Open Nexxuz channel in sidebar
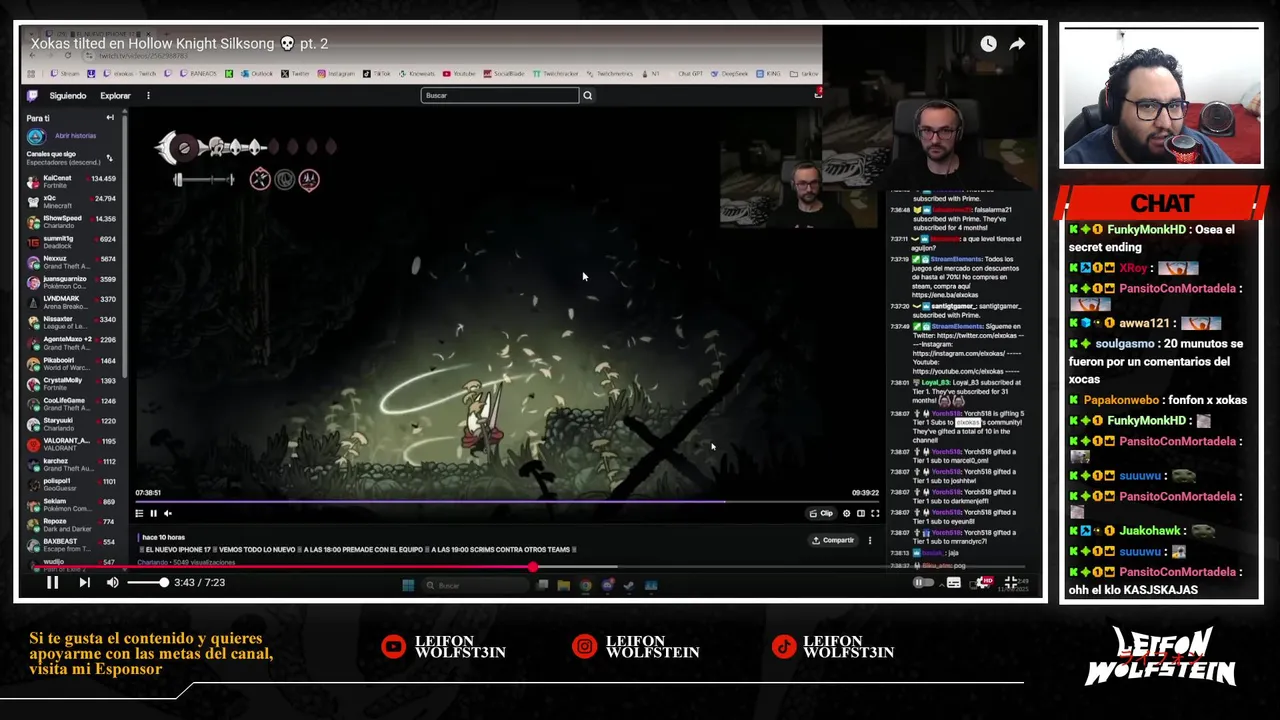The width and height of the screenshot is (1280, 720). coord(72,262)
